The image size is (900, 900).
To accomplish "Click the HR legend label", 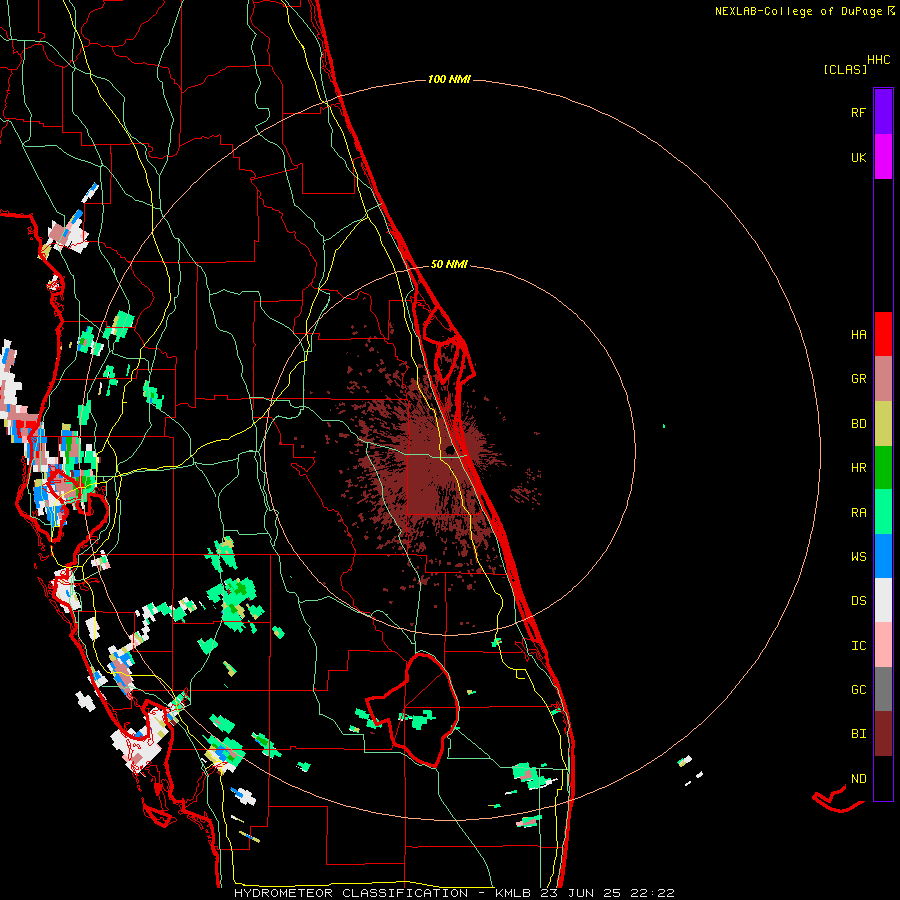I will coord(858,468).
